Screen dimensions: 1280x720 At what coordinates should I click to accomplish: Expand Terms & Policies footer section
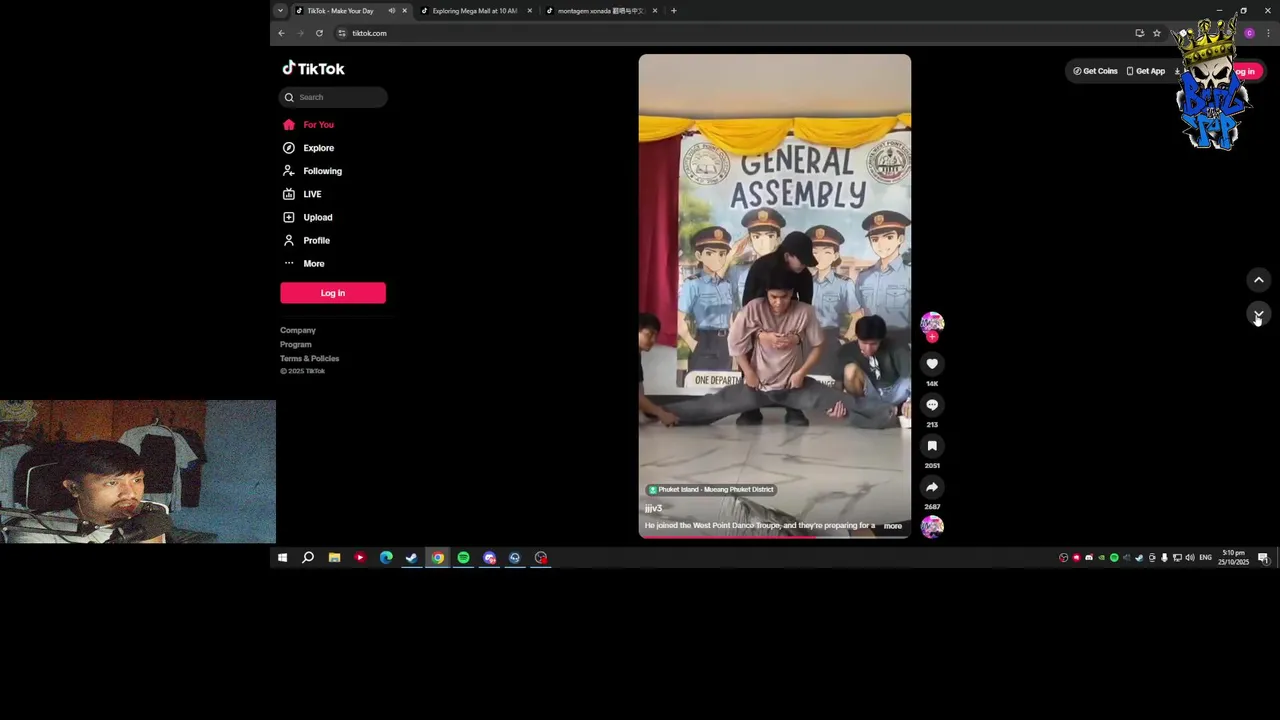click(x=310, y=358)
